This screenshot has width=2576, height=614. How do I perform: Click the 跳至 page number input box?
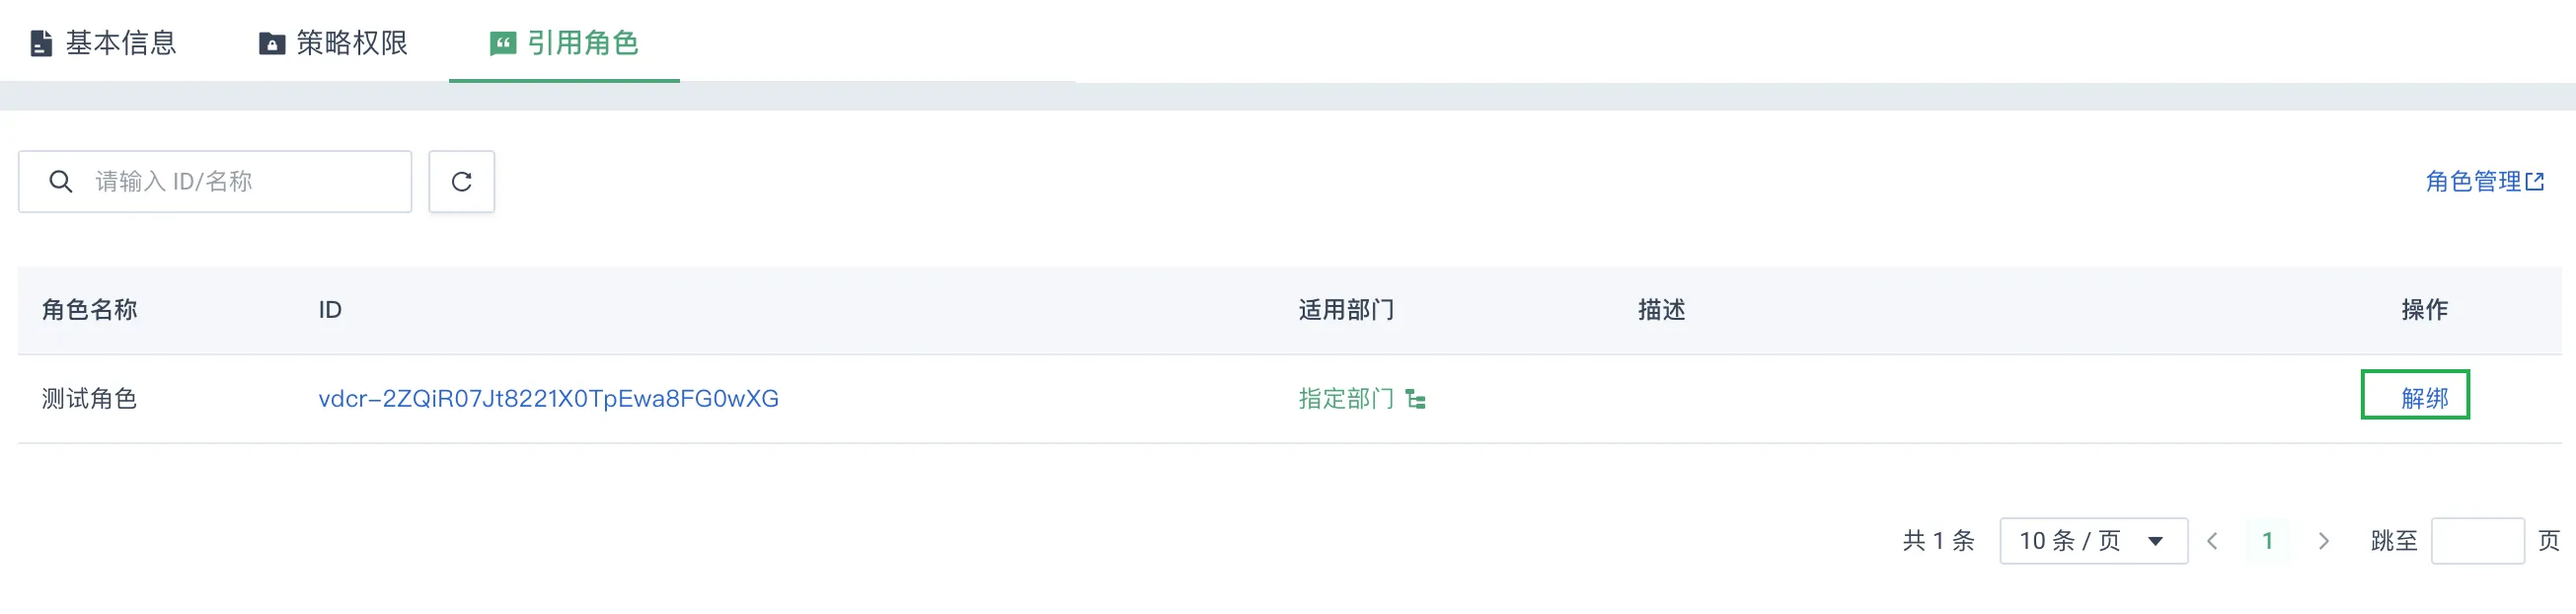click(x=2477, y=541)
